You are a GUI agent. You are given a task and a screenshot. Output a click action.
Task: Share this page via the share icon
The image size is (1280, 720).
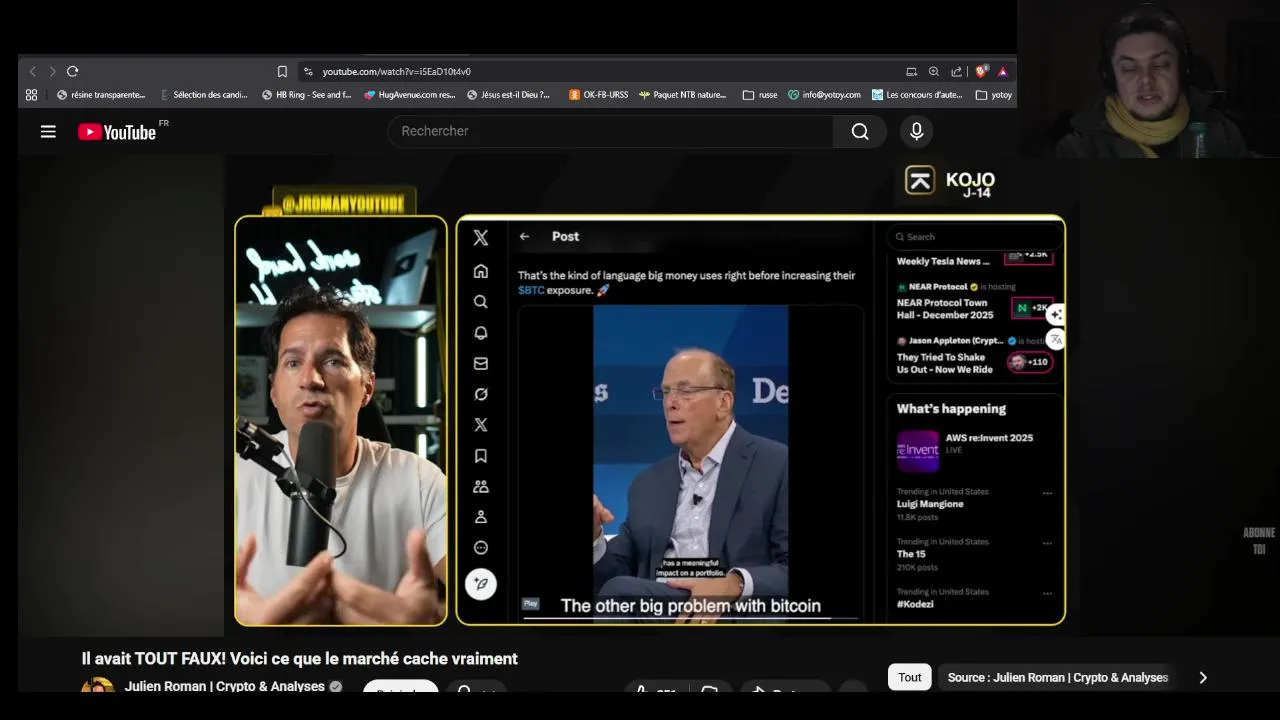point(957,71)
